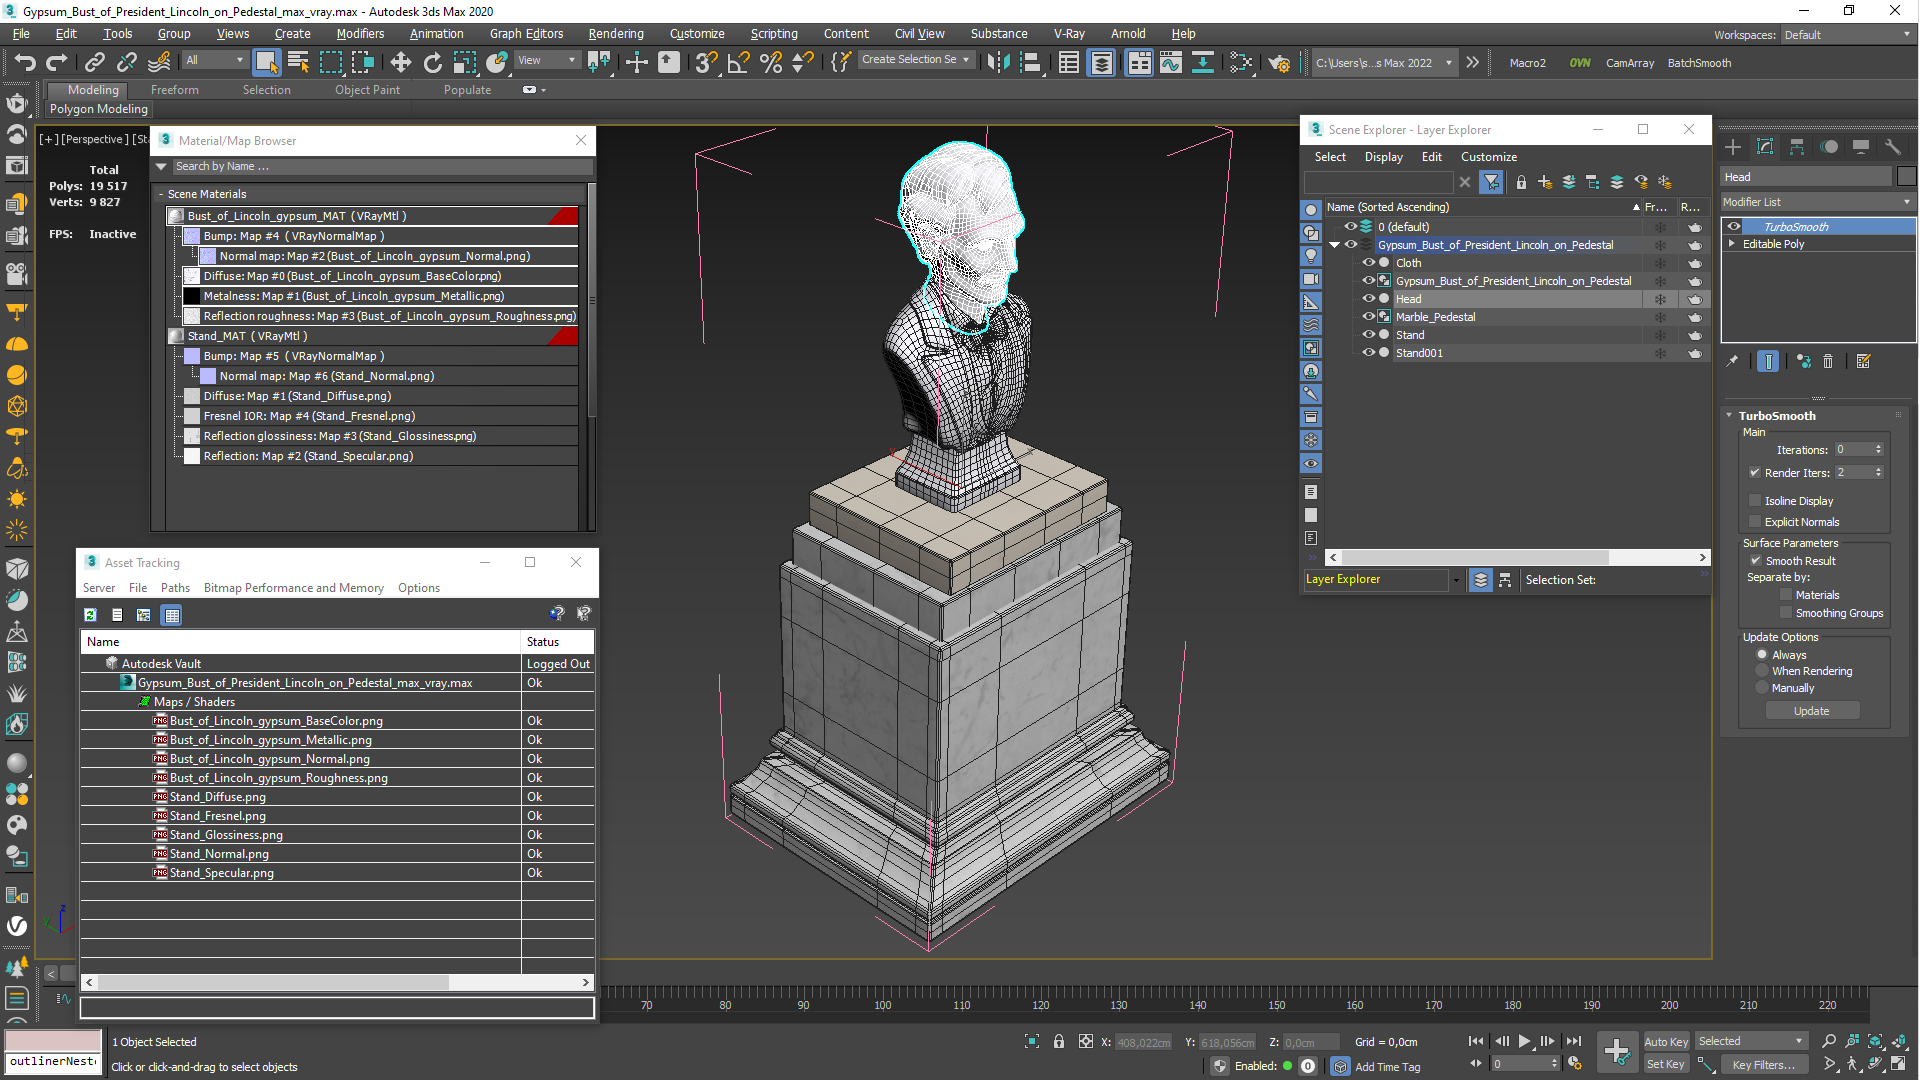
Task: Enable the Isoline Display checkbox
Action: pos(1755,501)
